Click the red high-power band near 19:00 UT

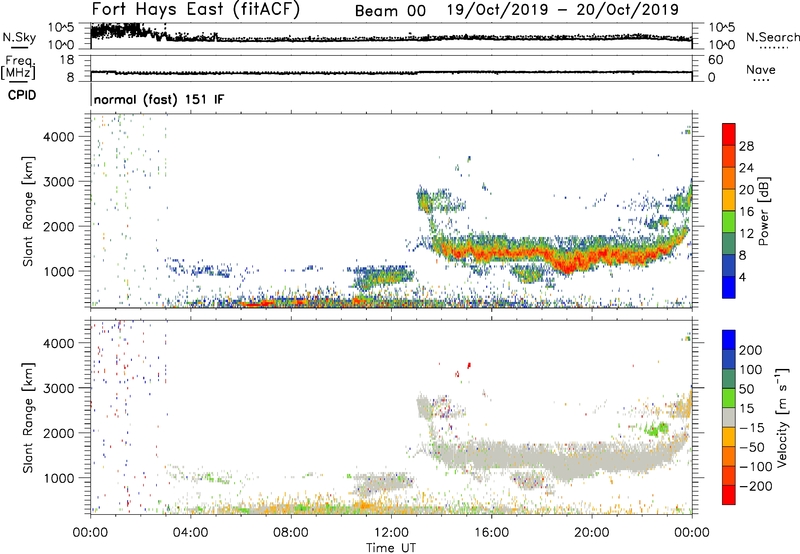coord(567,264)
